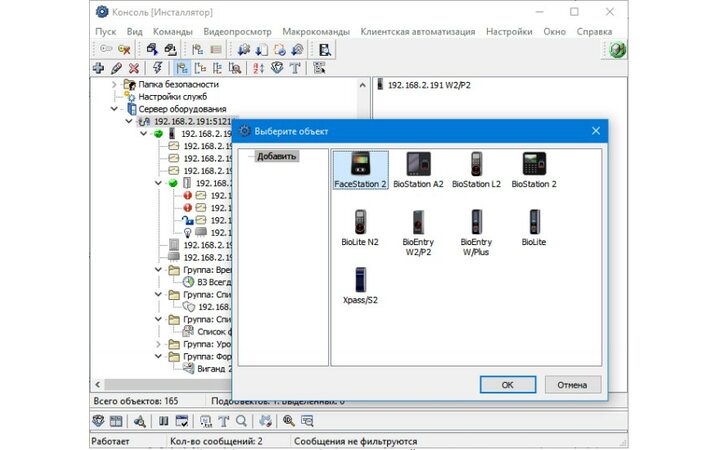The width and height of the screenshot is (720, 450).
Task: Select the Добавить item in dialog tree
Action: pos(276,157)
